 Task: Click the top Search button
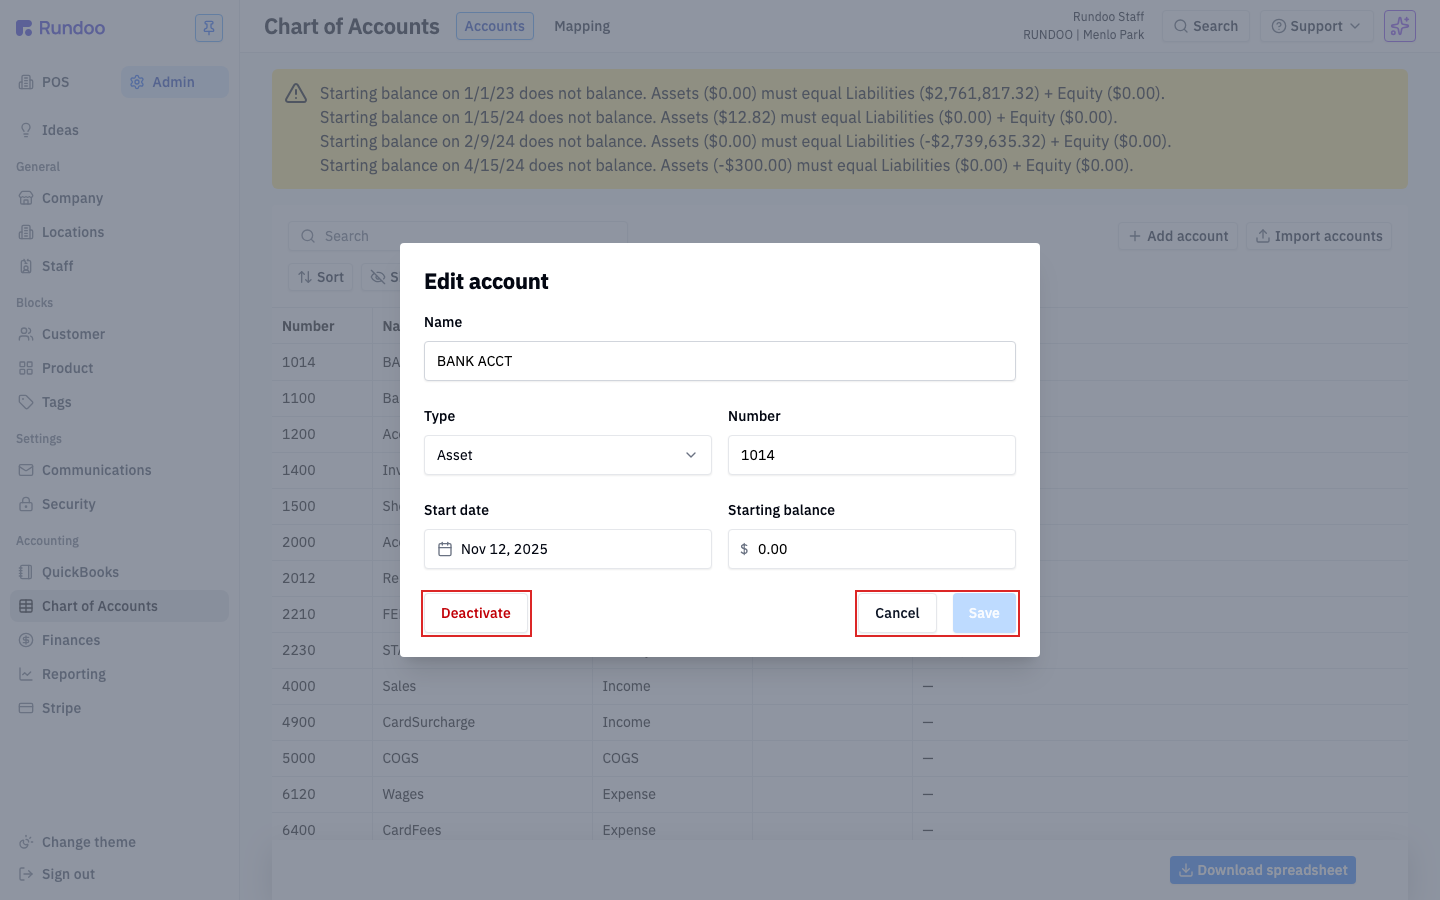click(1205, 26)
